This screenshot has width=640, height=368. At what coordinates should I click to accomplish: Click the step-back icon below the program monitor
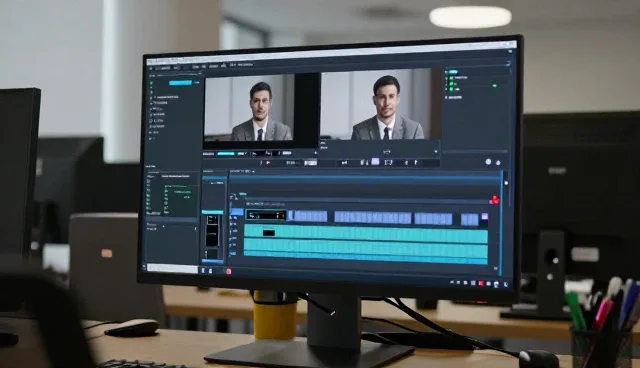tap(344, 162)
